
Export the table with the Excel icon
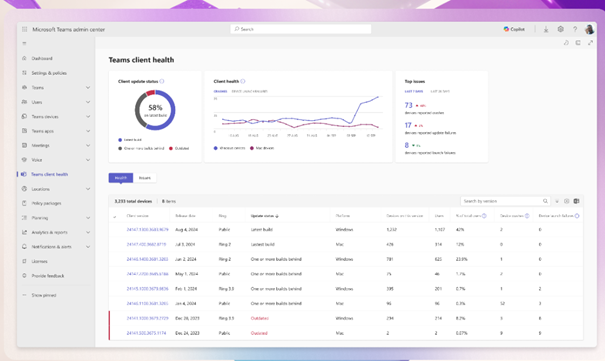coord(576,201)
